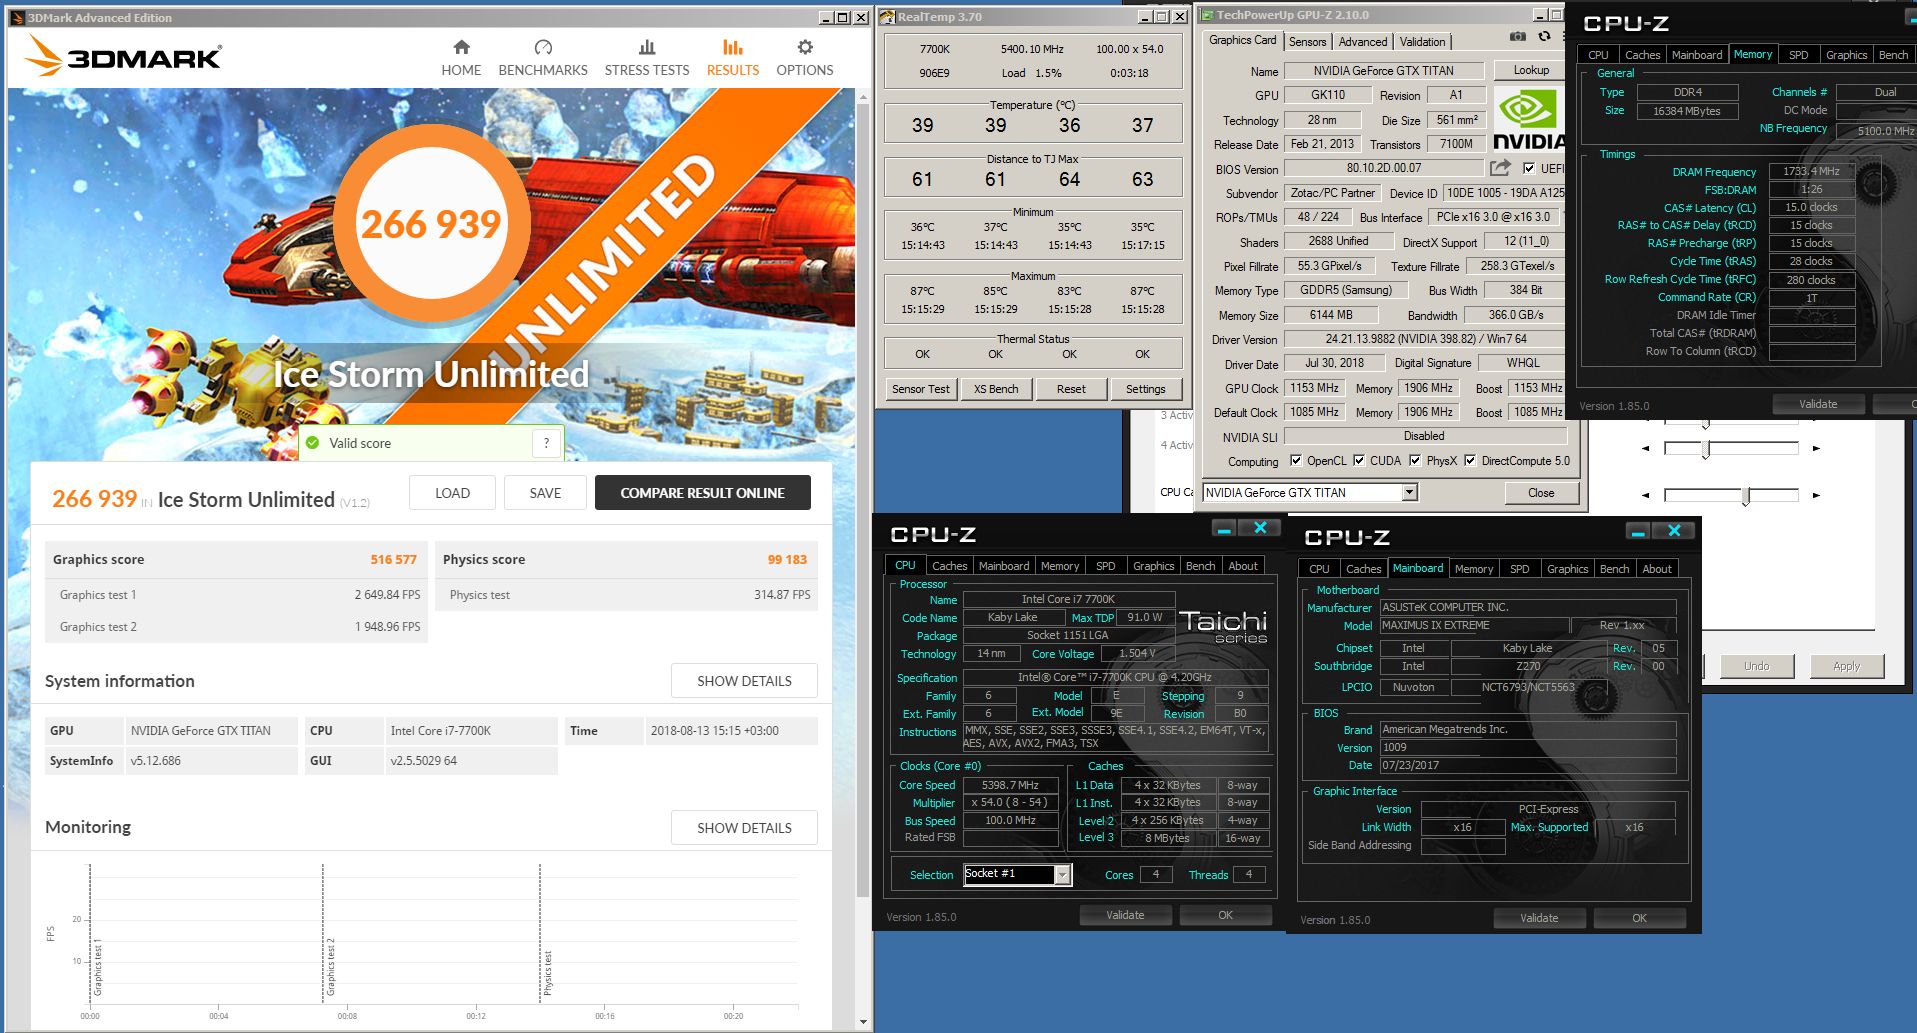Click Sensor Test in RealTemp
Image resolution: width=1917 pixels, height=1033 pixels.
921,389
